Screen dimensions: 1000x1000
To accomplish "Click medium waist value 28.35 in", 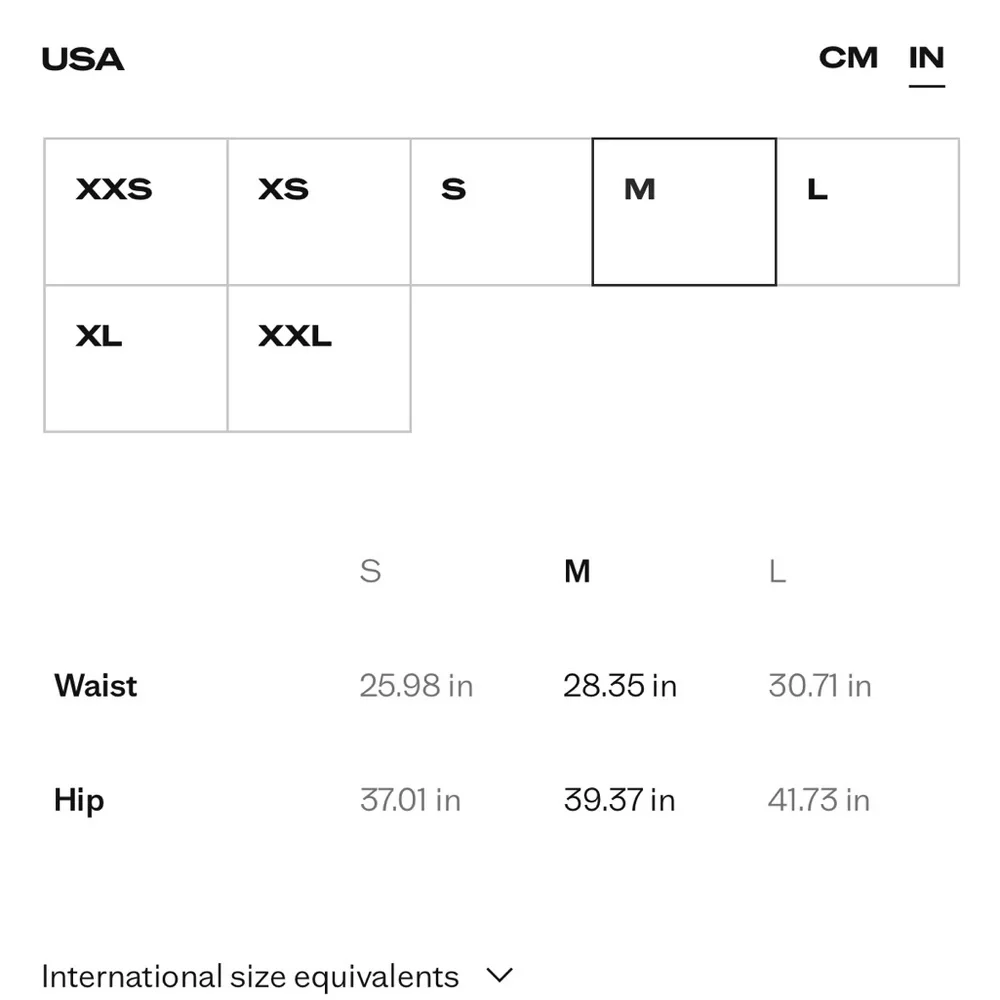I will pos(620,686).
